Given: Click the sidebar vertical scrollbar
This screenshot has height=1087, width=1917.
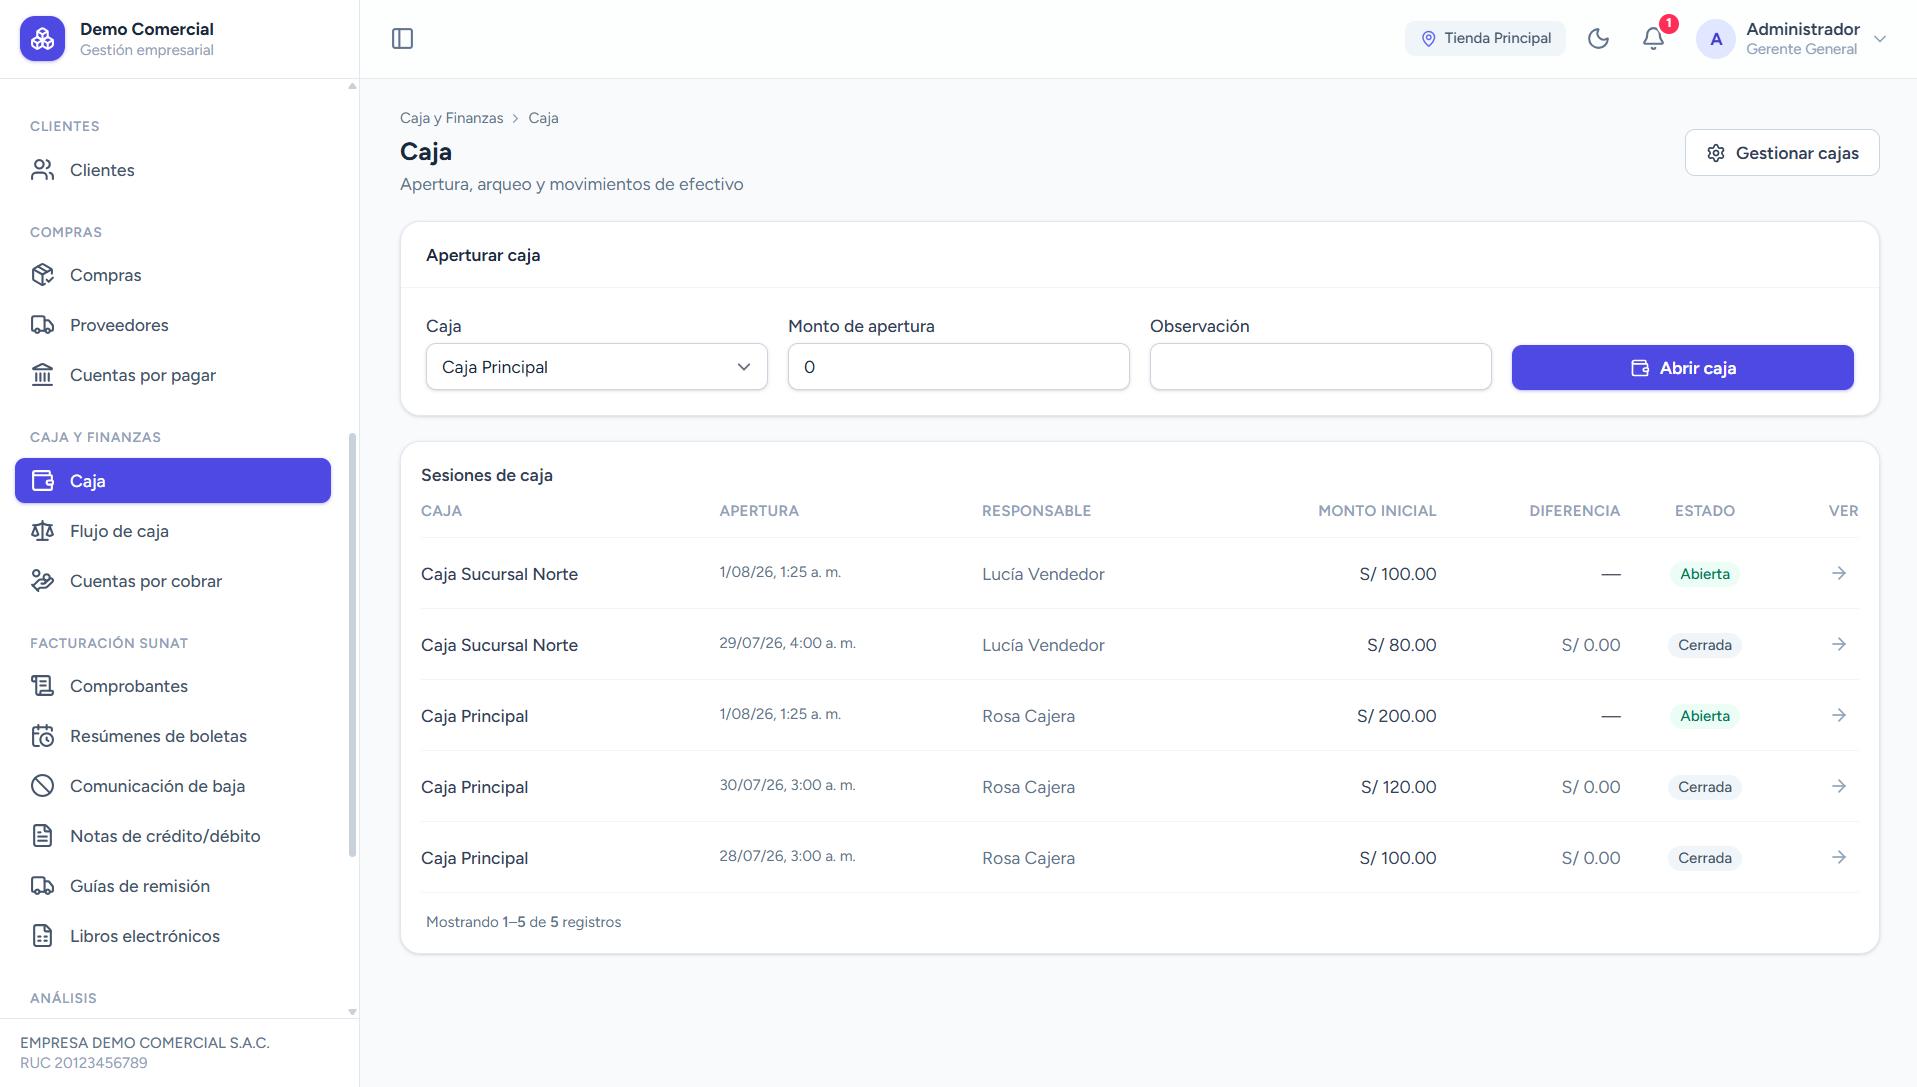Looking at the screenshot, I should tap(352, 645).
